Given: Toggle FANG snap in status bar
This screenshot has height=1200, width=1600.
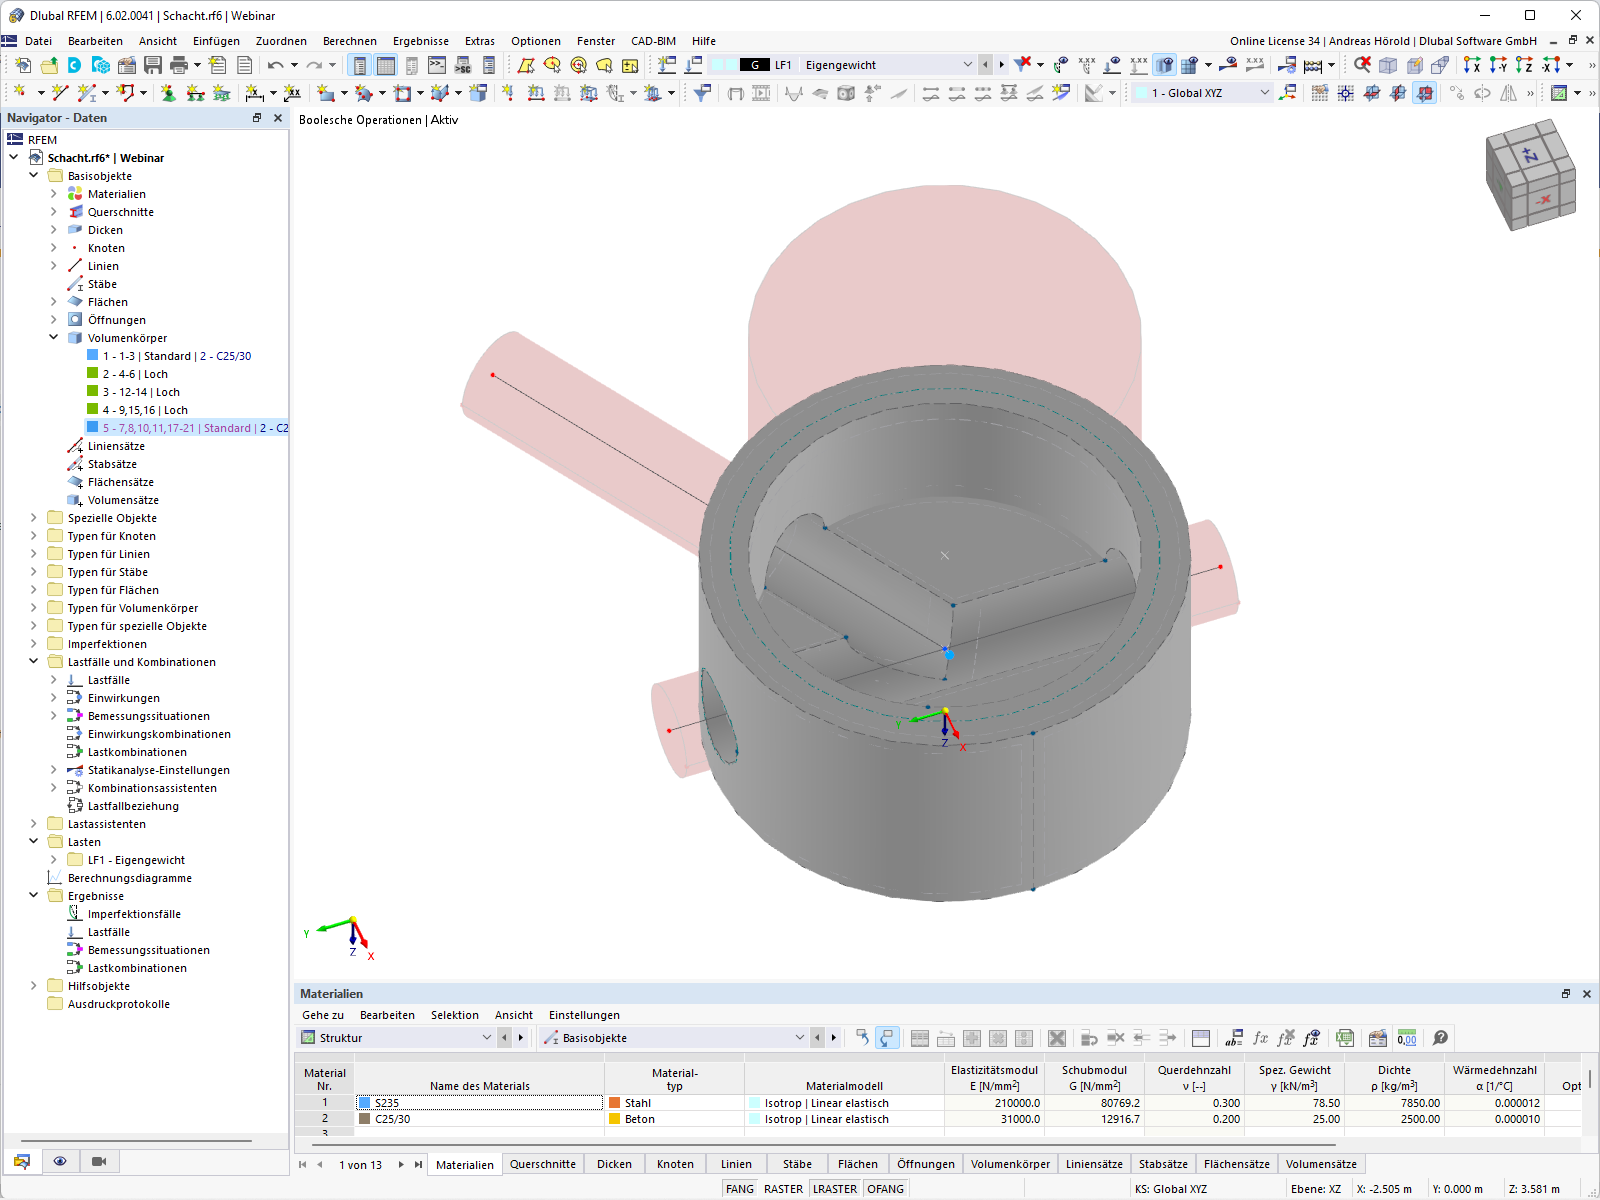Looking at the screenshot, I should 740,1189.
